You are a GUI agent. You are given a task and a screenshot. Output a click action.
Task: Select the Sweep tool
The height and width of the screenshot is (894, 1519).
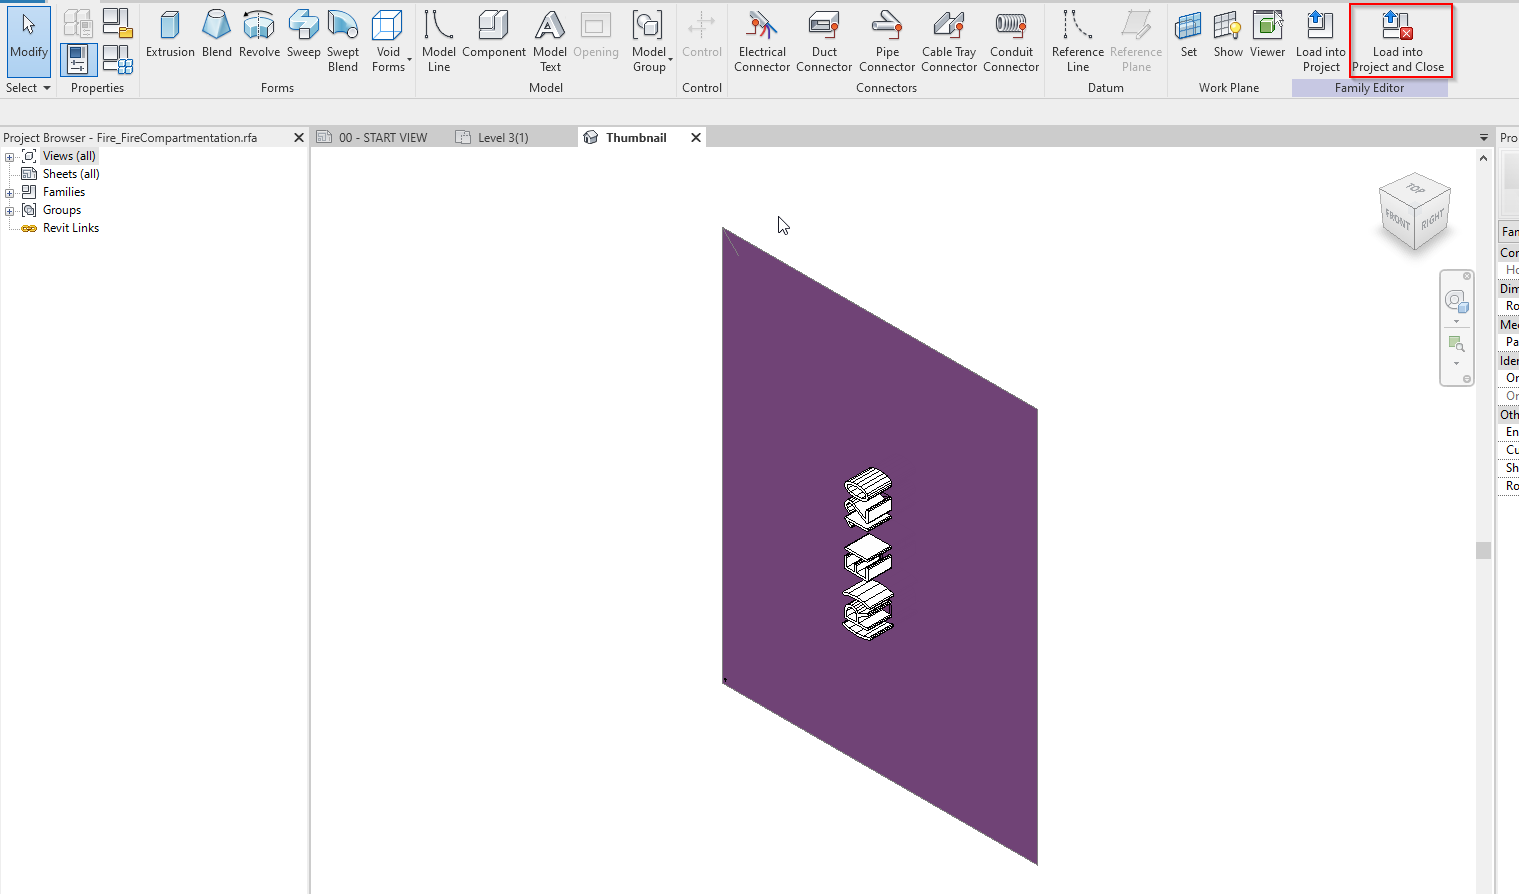pos(303,35)
